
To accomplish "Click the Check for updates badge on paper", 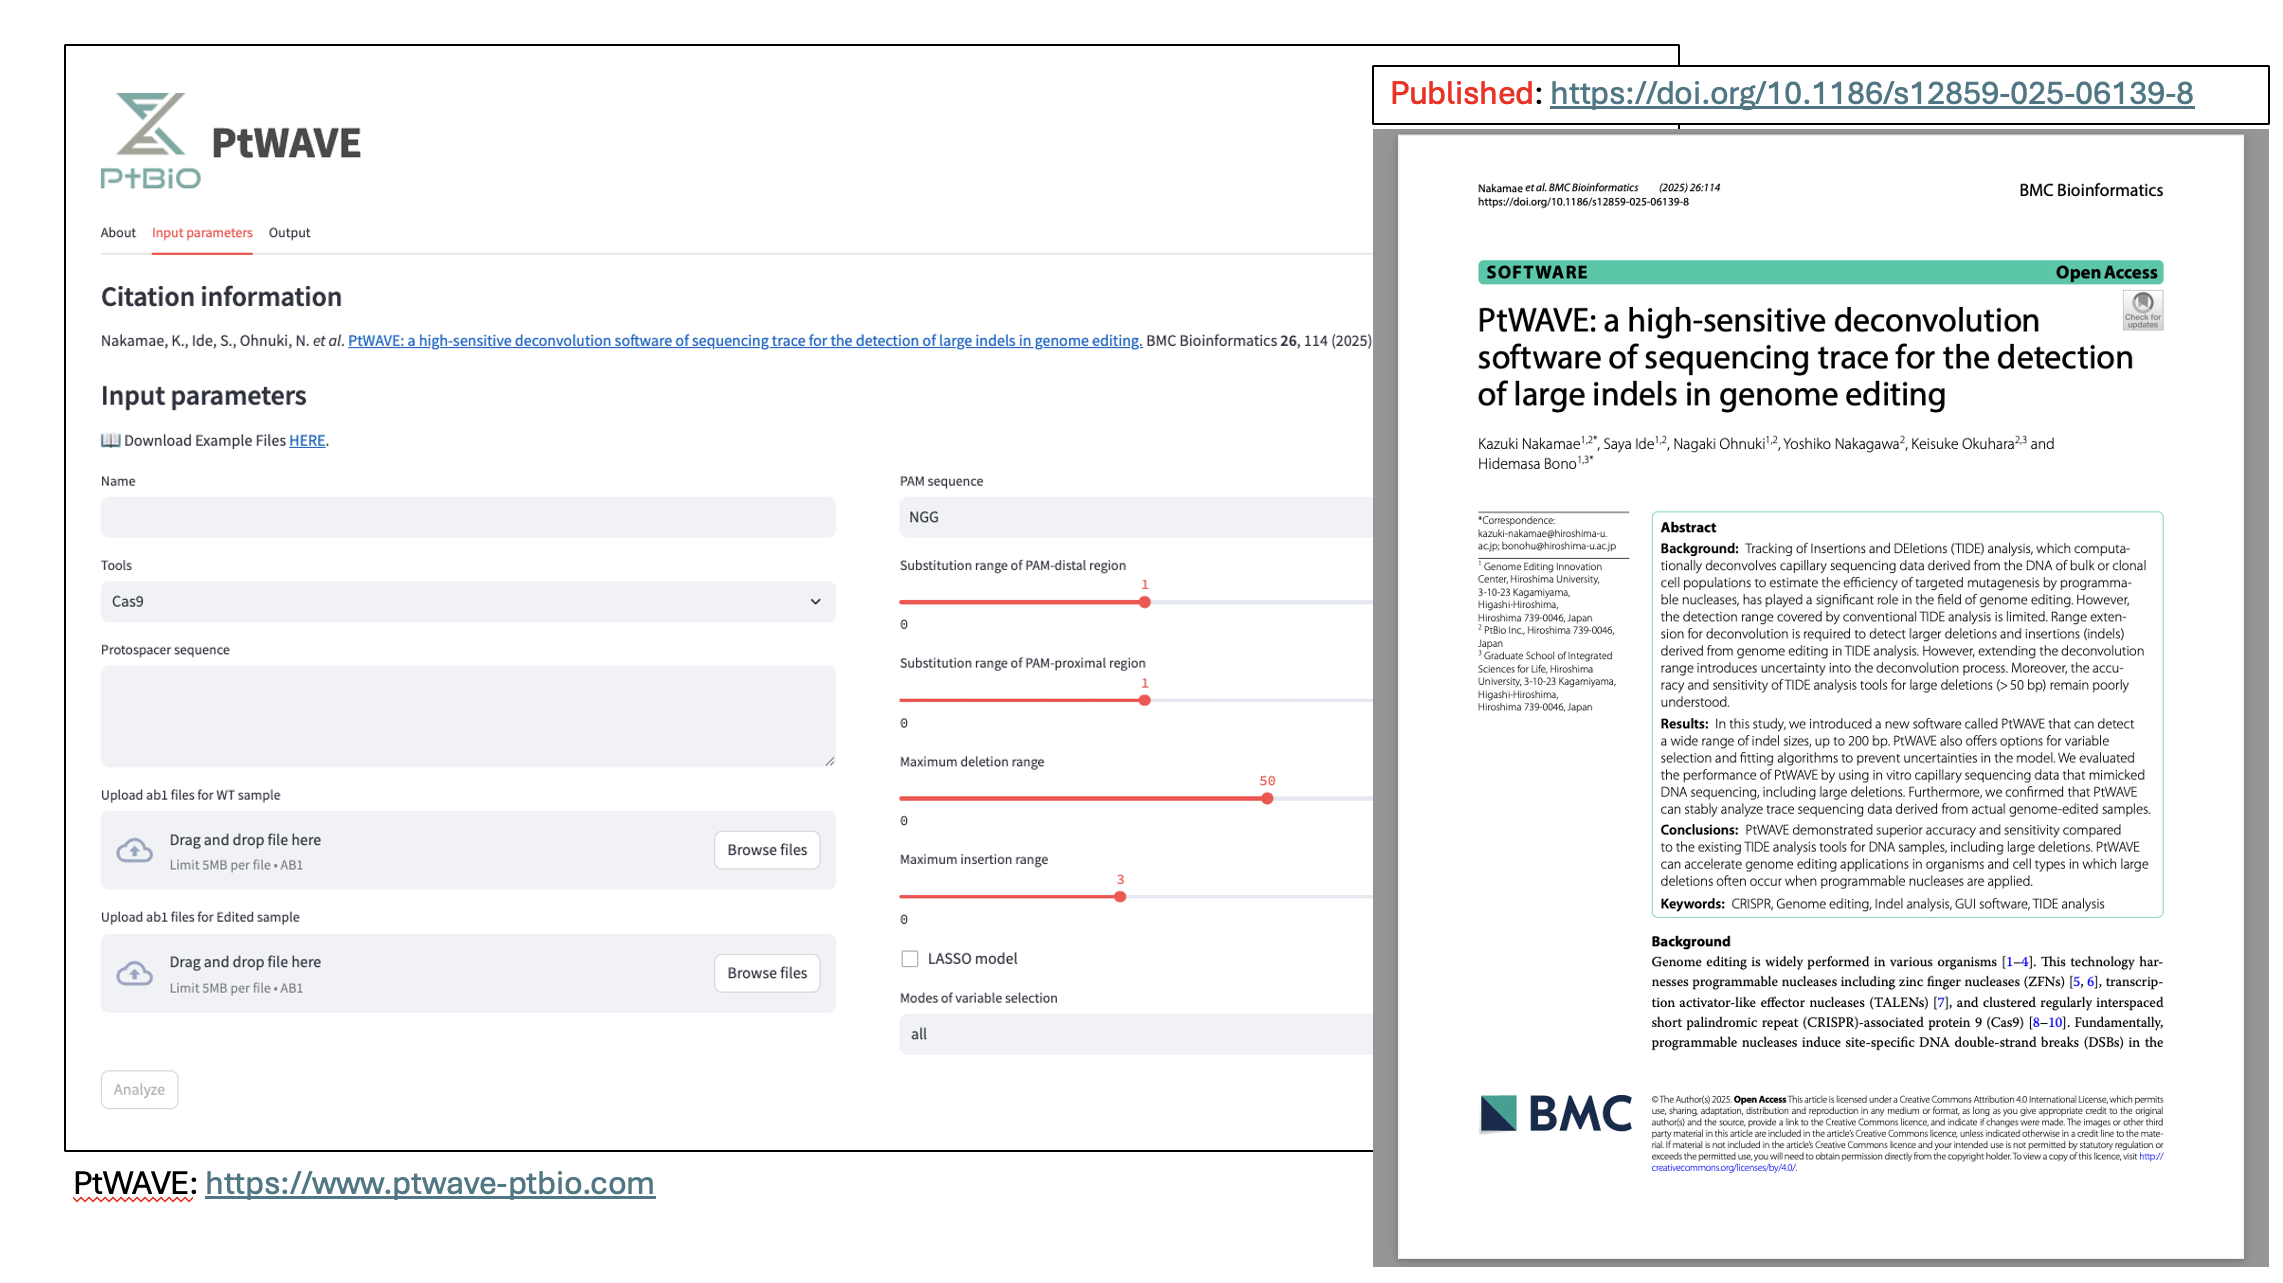I will point(2142,310).
